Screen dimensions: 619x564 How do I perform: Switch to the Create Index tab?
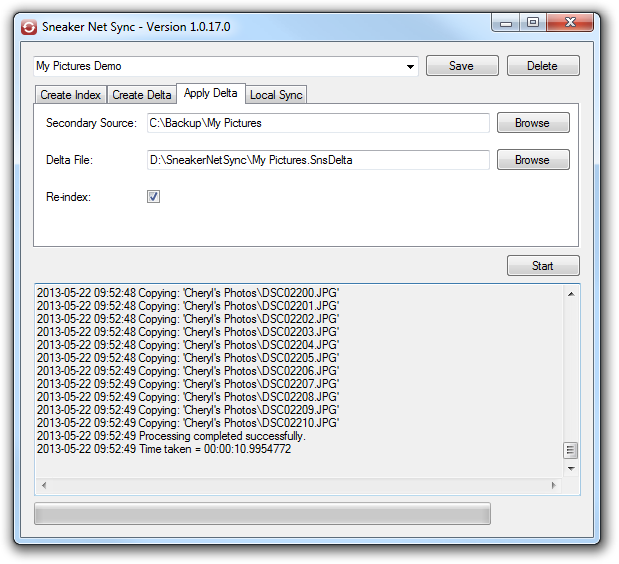(x=71, y=95)
